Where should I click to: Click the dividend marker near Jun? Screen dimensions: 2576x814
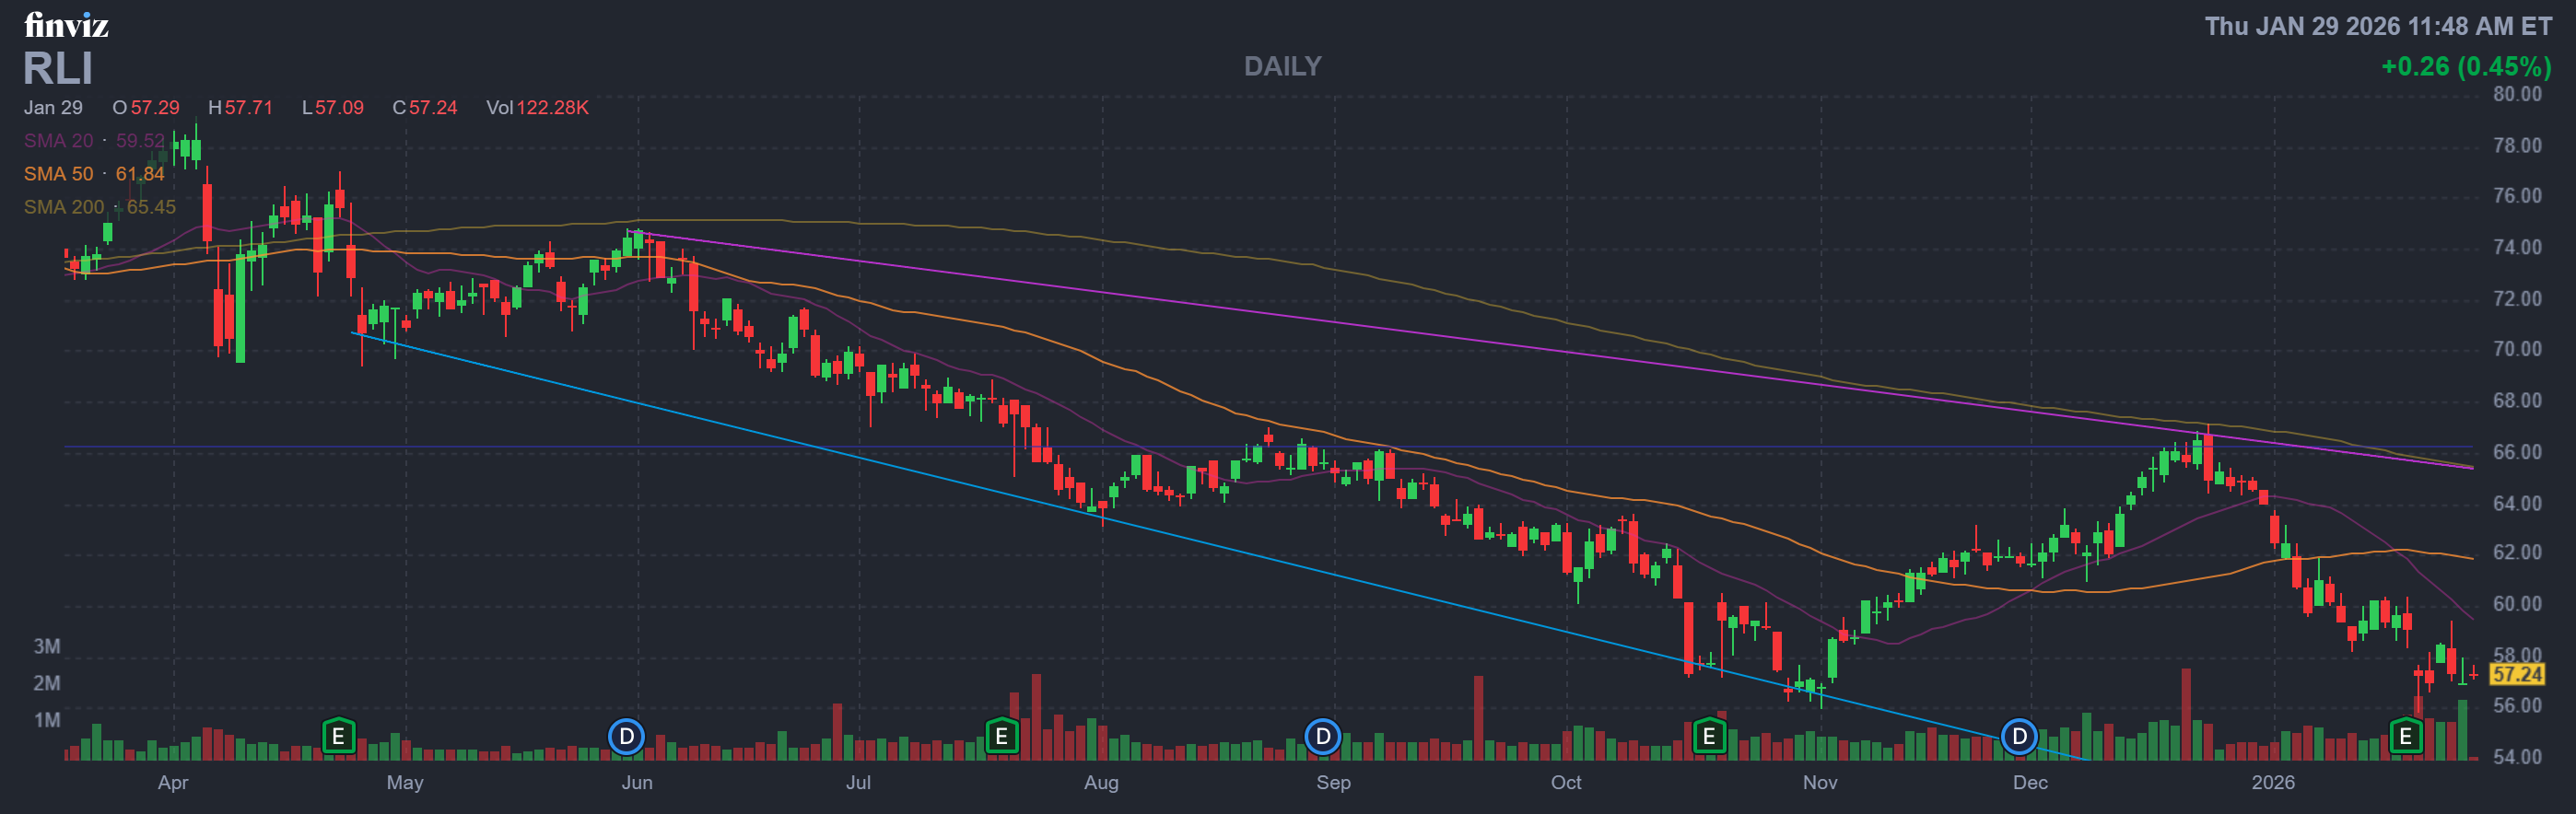point(626,737)
